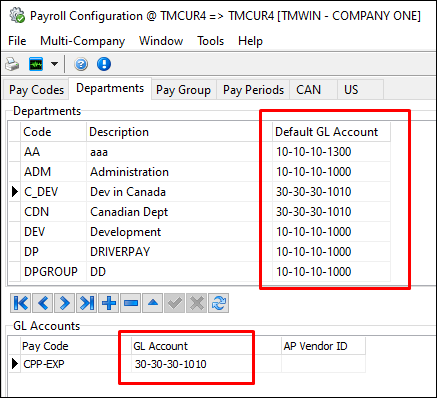Delete record with minus button
Screen dimensions: 437x398
pos(131,303)
